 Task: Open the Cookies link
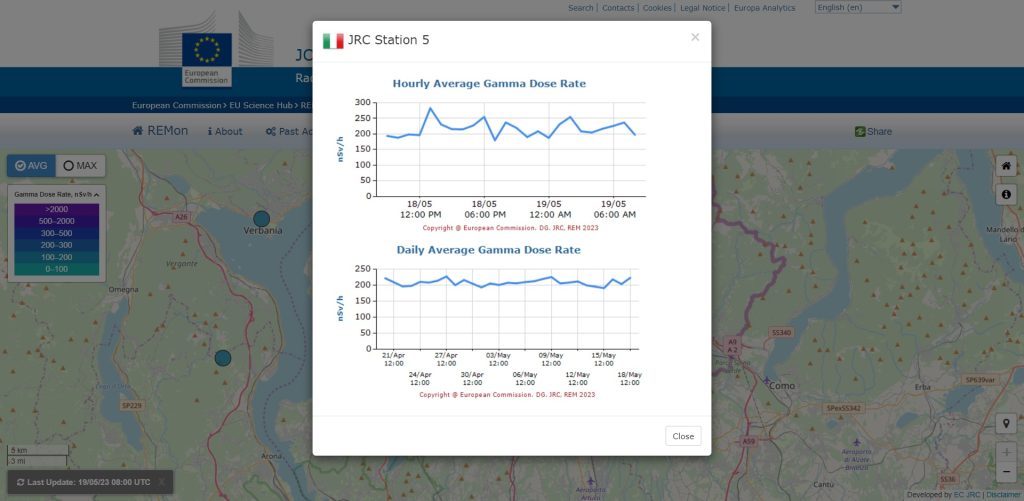tap(657, 8)
